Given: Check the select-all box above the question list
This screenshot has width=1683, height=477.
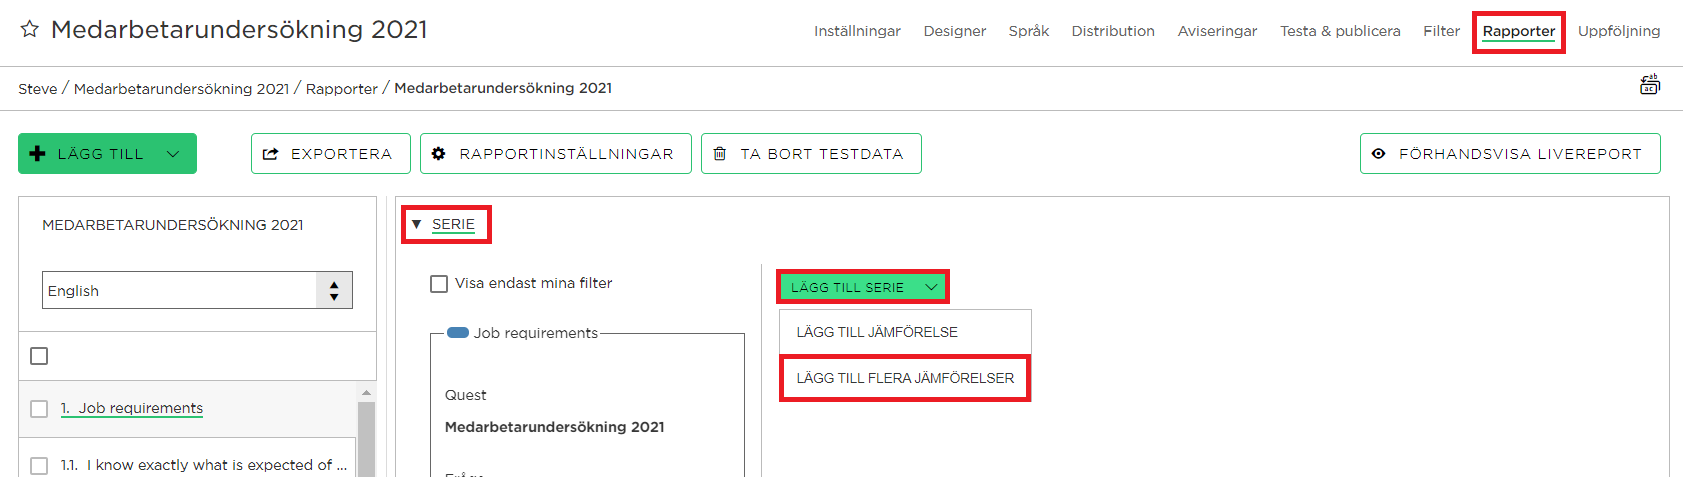Looking at the screenshot, I should [x=39, y=356].
